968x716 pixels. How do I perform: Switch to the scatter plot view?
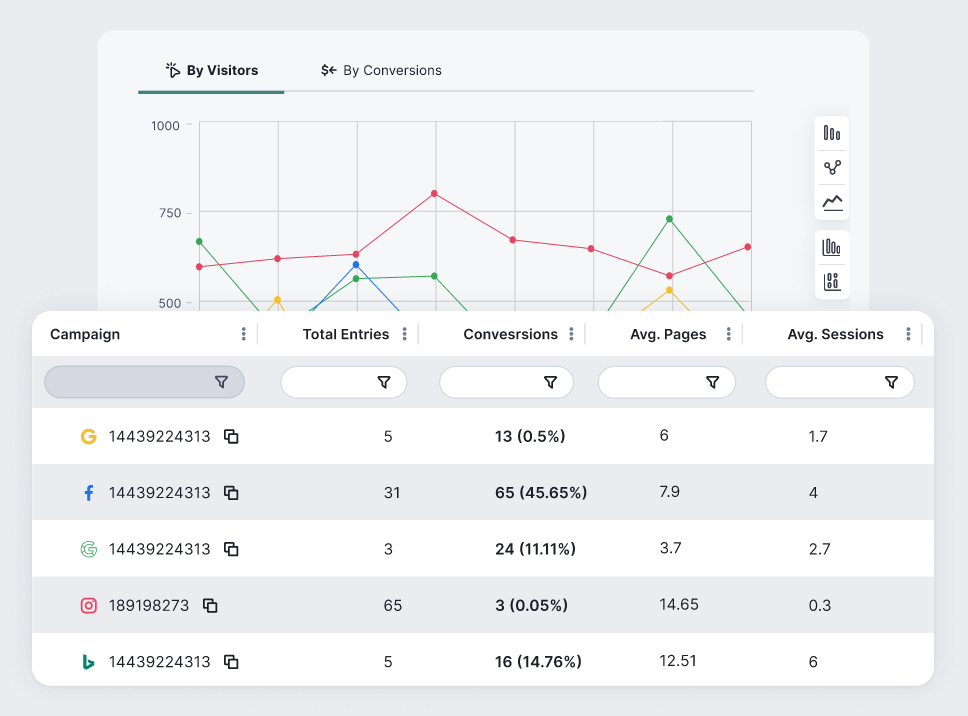click(831, 168)
